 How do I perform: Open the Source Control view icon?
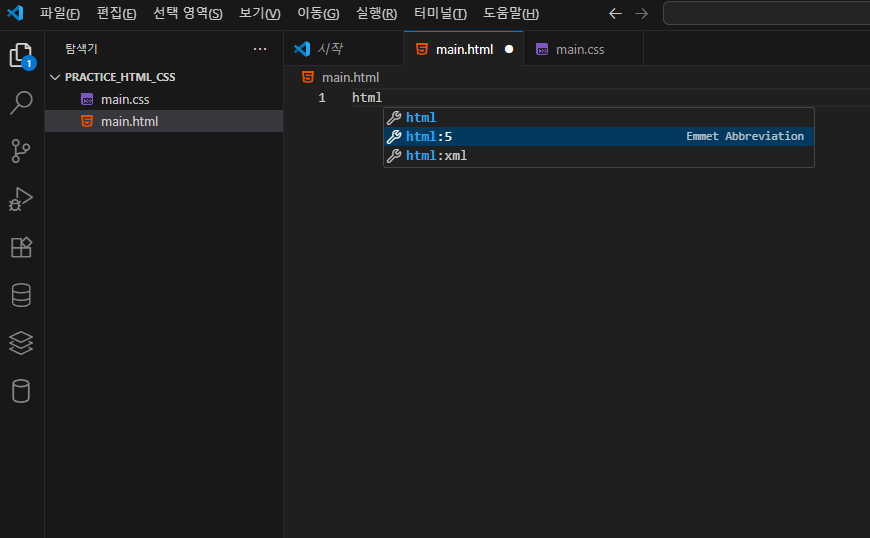tap(21, 151)
